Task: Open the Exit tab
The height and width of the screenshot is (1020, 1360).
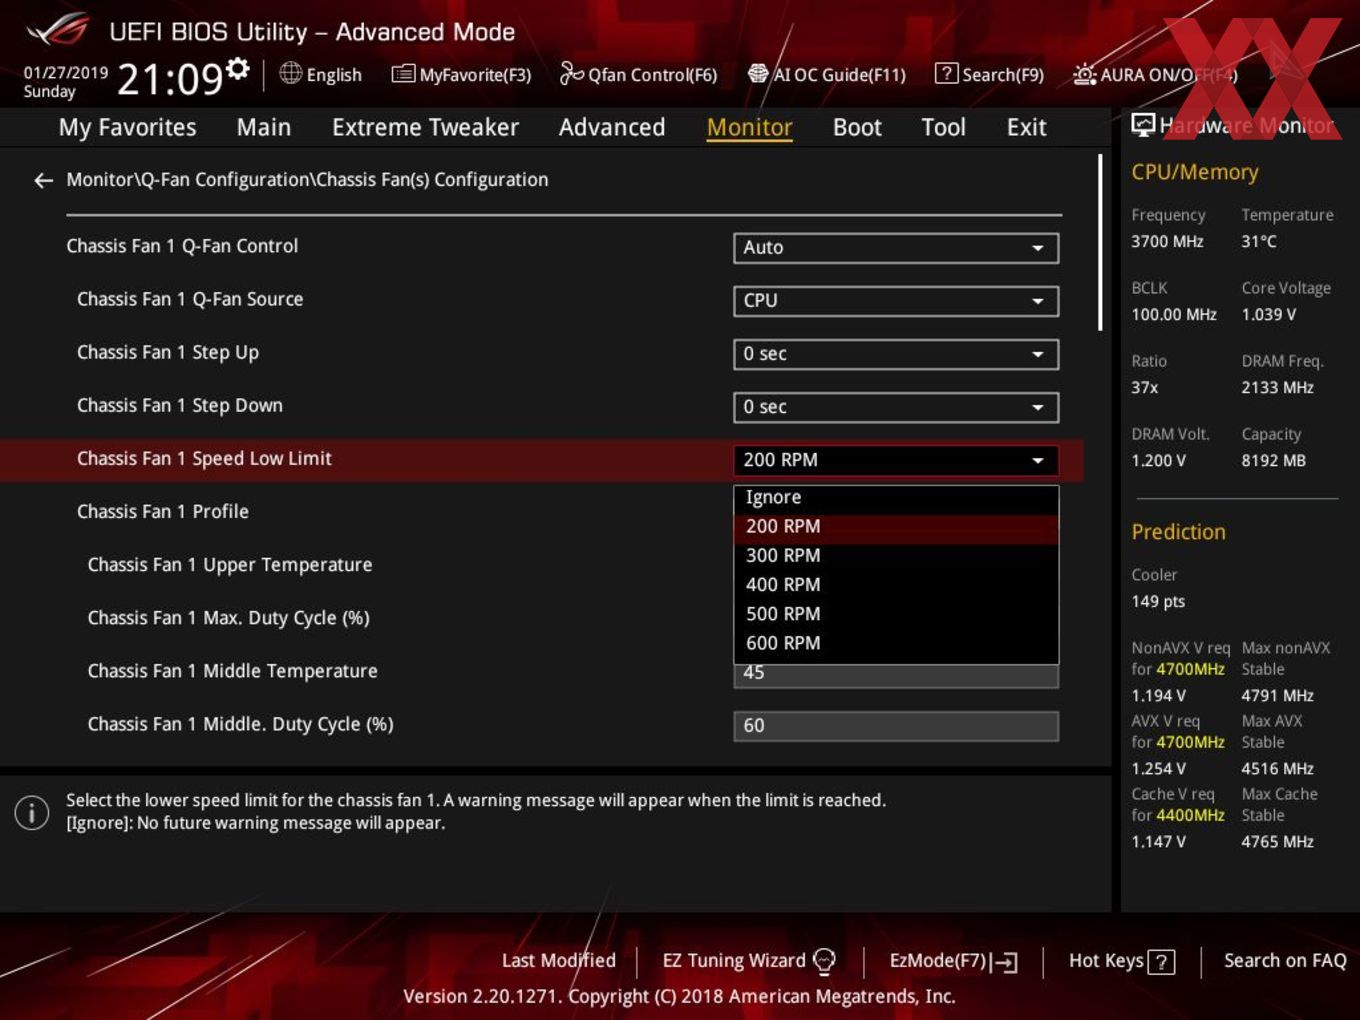Action: point(1026,127)
